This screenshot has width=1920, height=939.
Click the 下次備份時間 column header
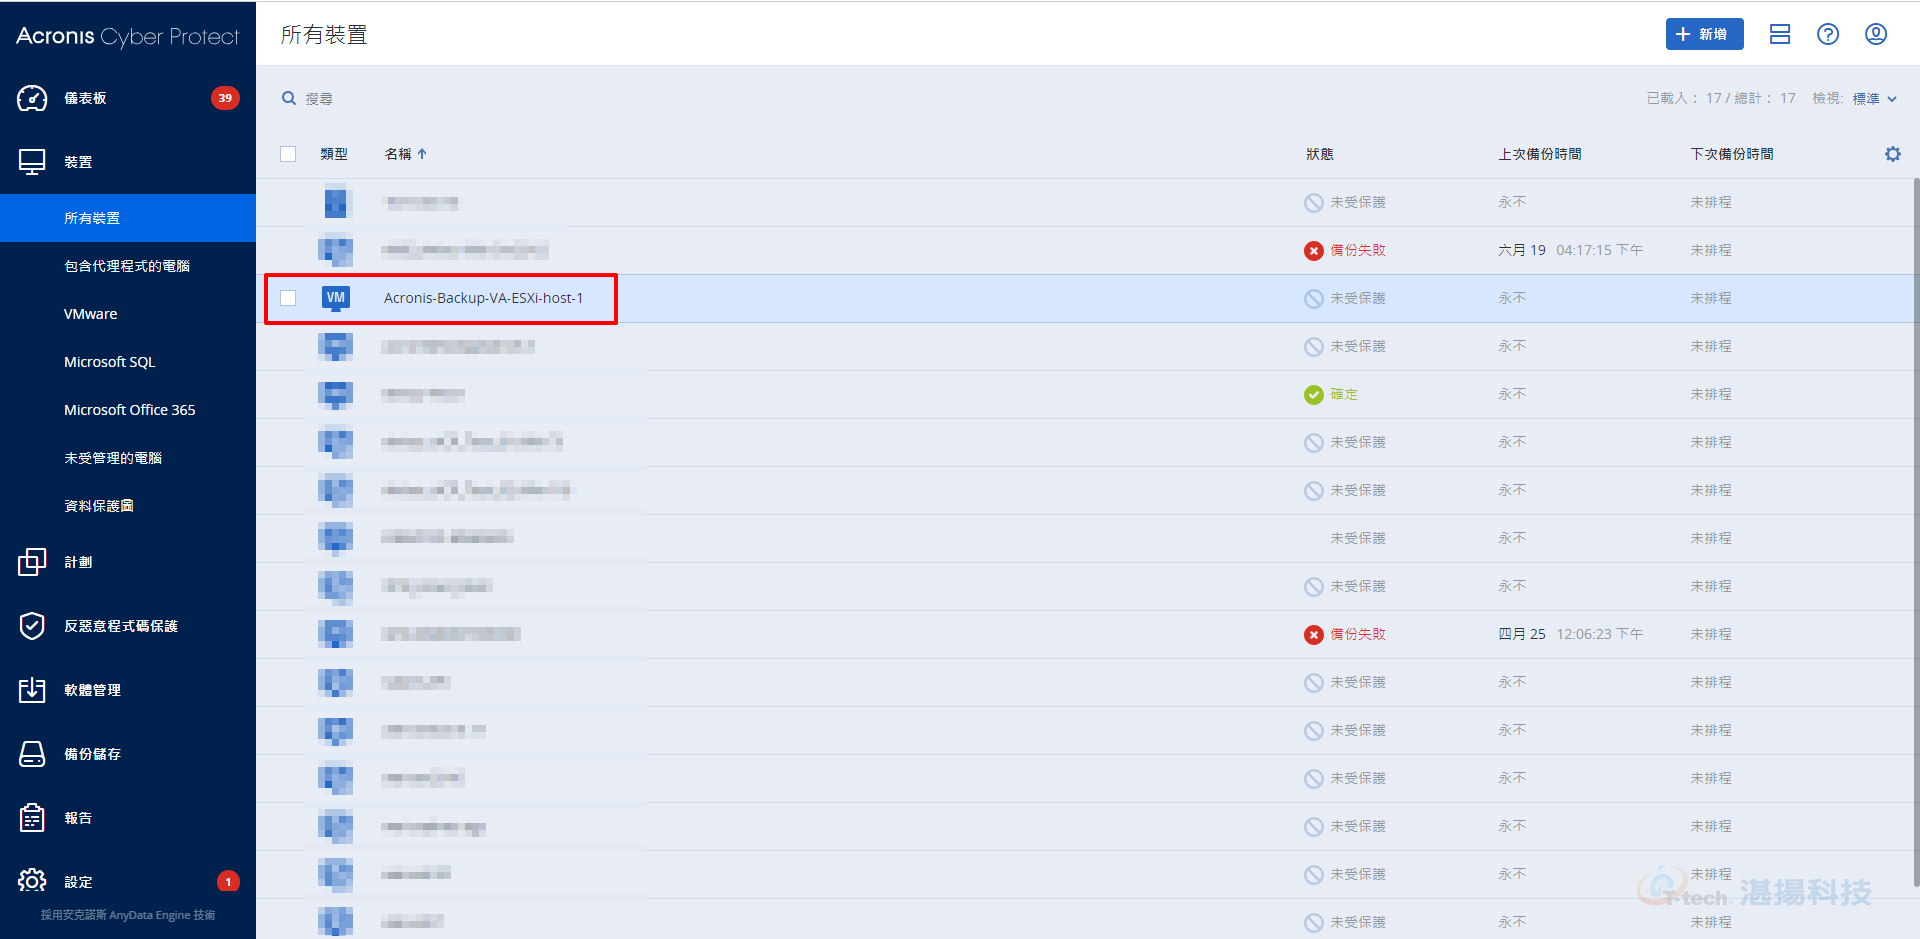(1732, 154)
